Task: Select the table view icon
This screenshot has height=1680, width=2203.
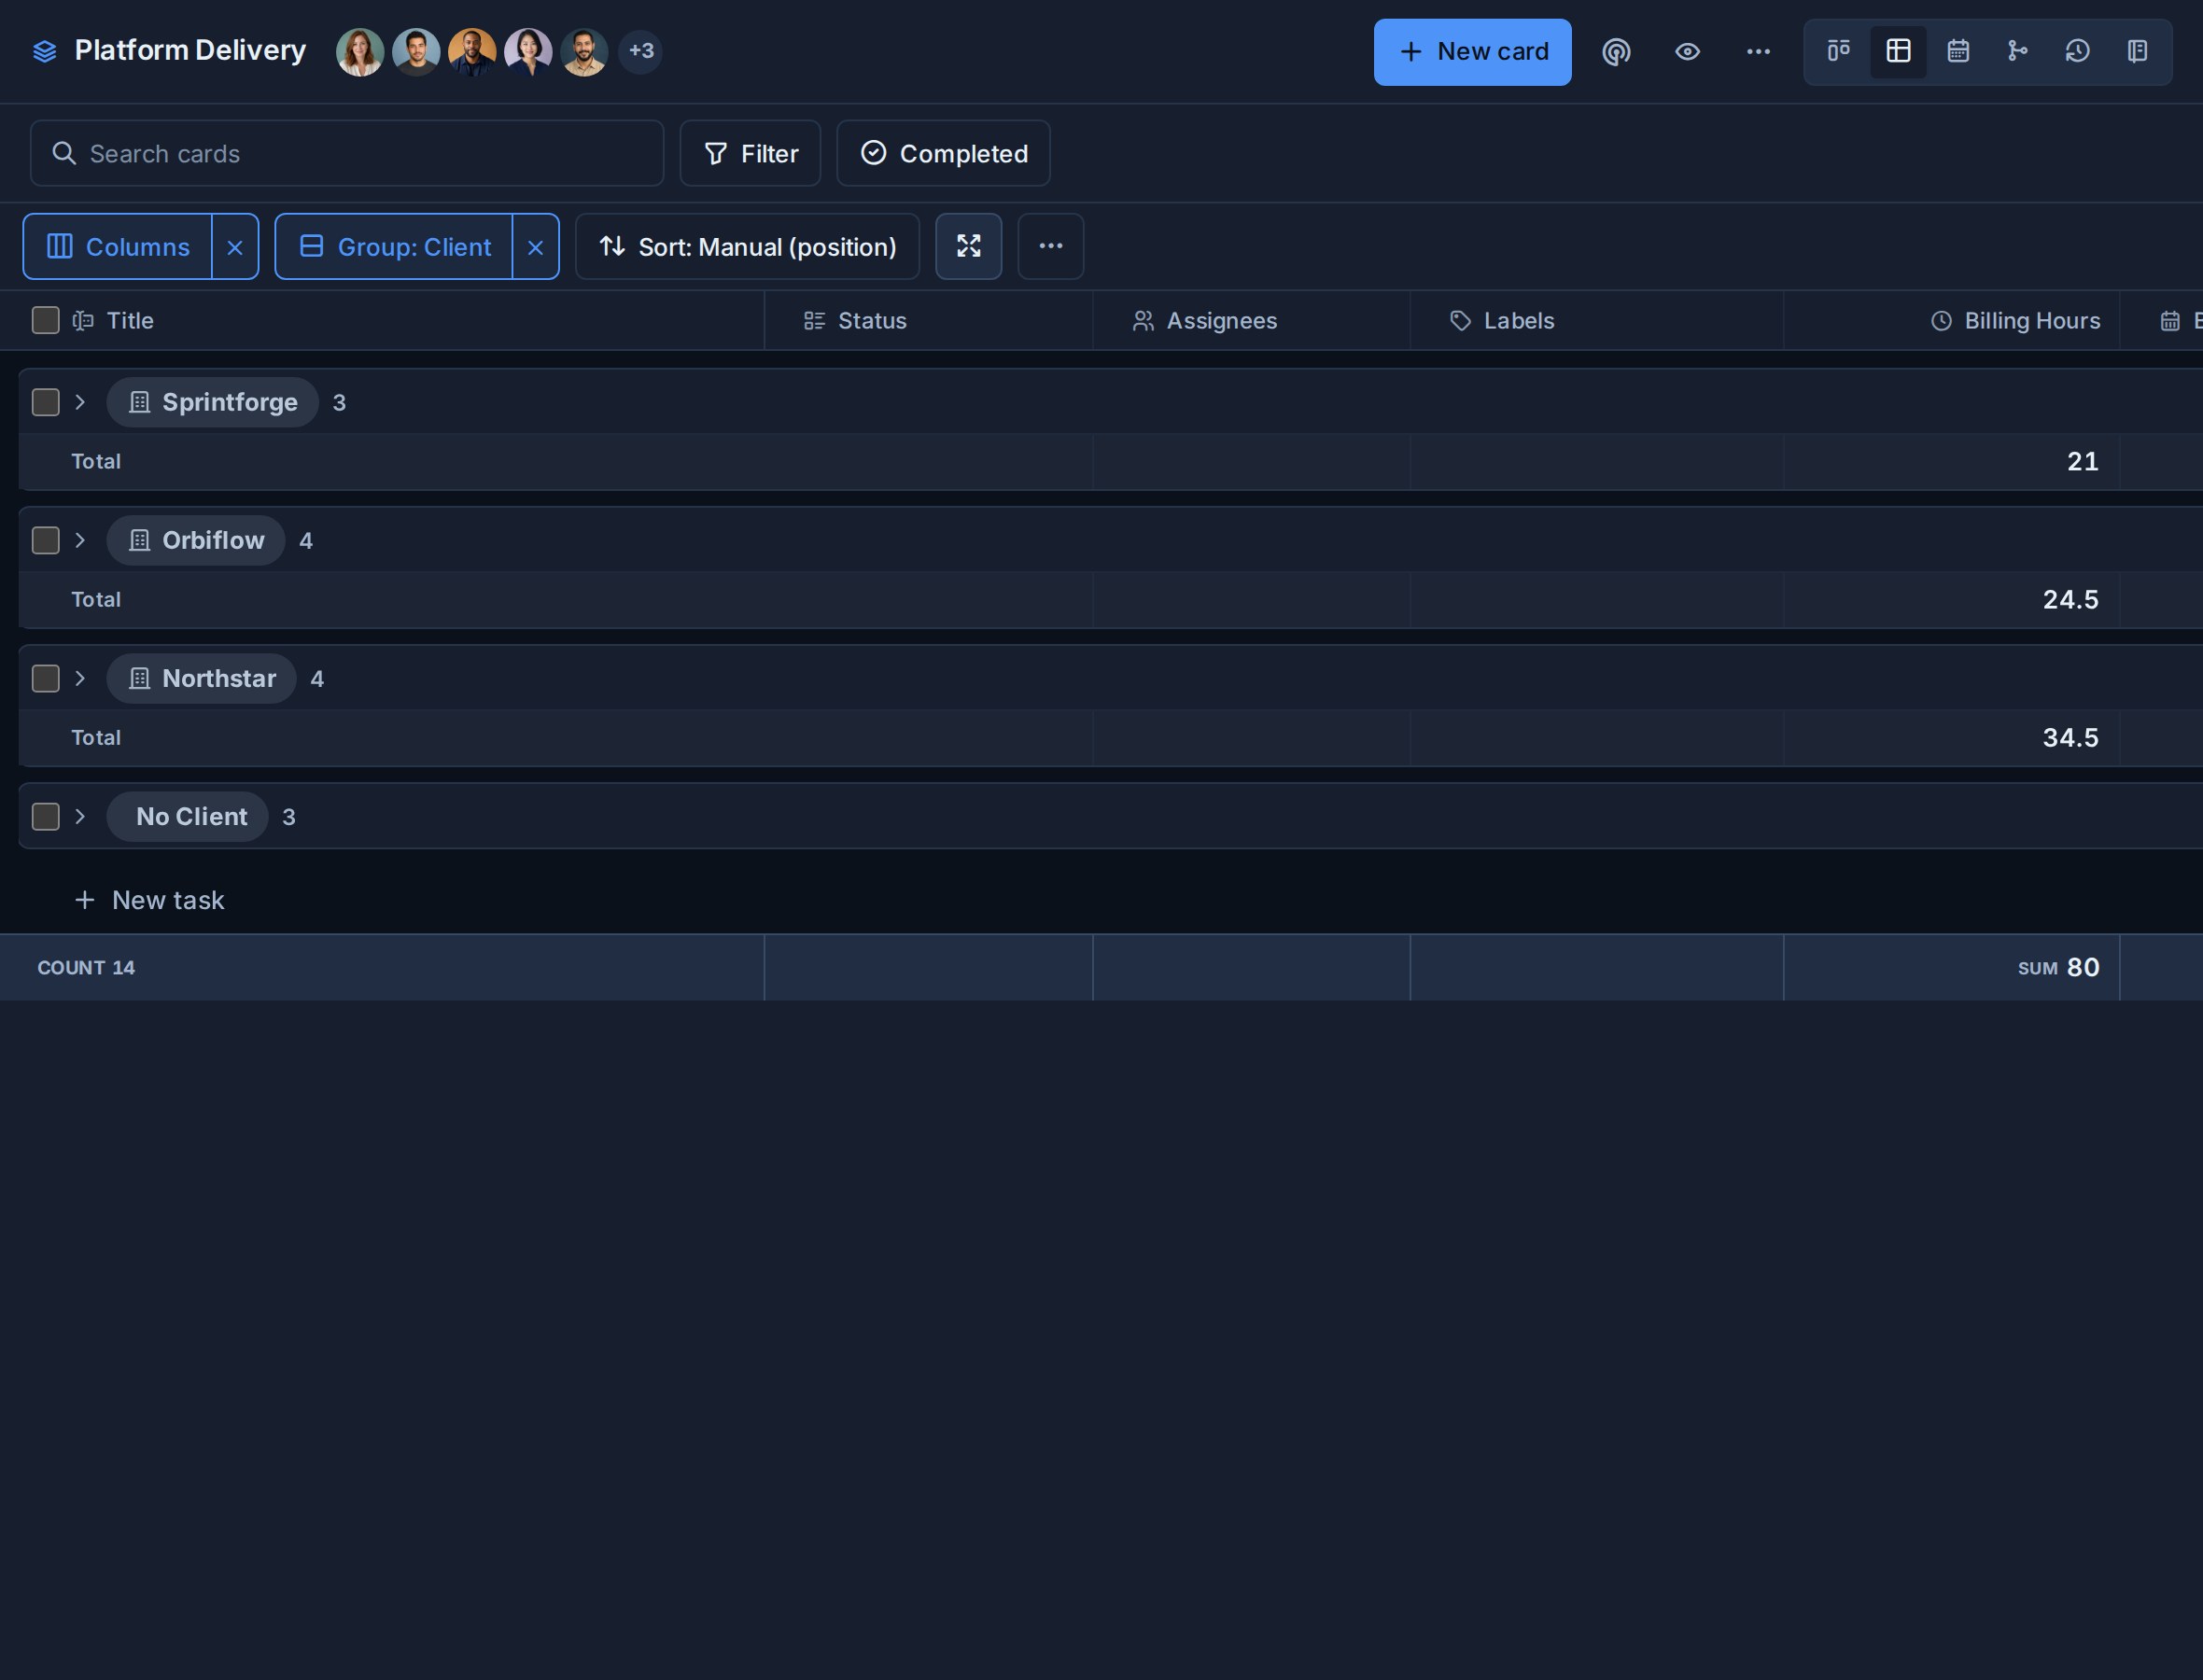Action: pyautogui.click(x=1898, y=51)
